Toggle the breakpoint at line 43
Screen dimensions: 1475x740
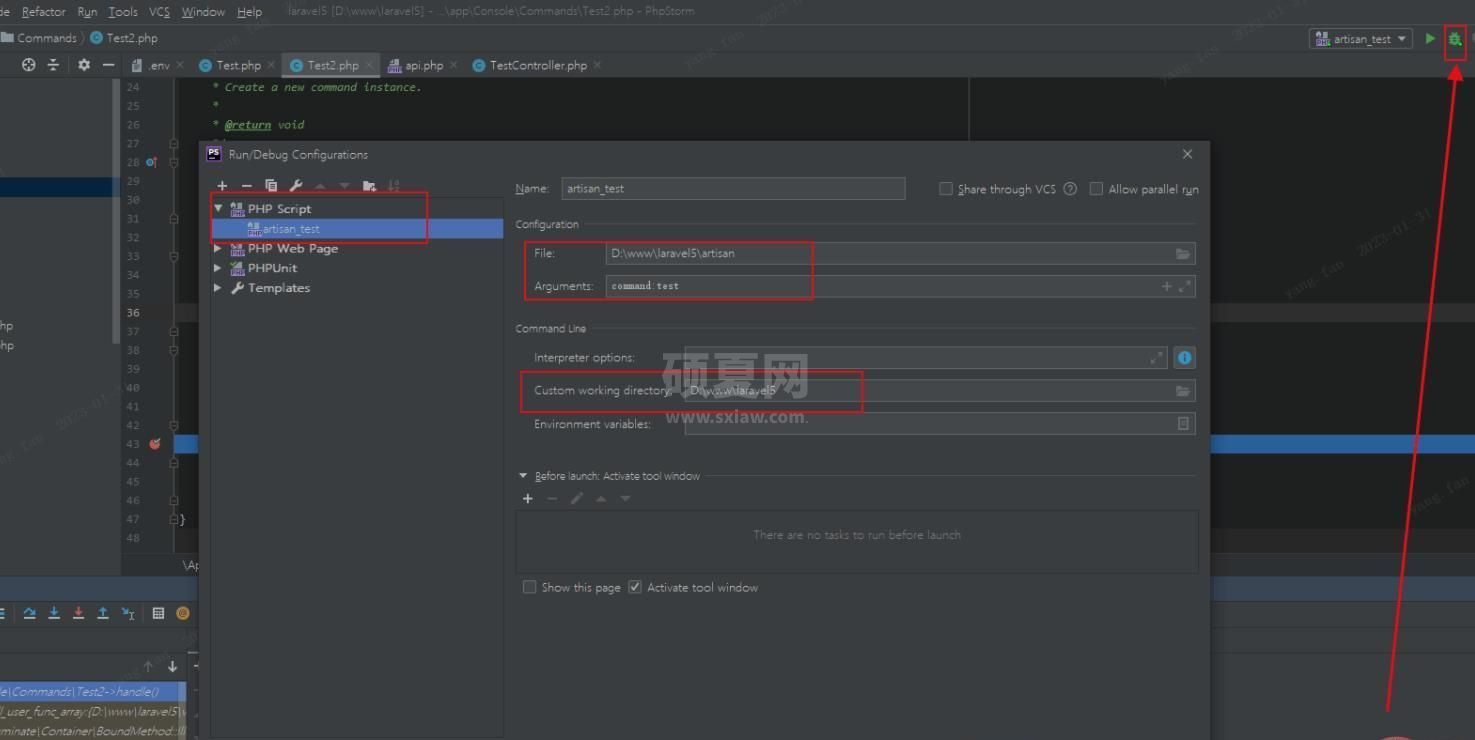[x=155, y=444]
